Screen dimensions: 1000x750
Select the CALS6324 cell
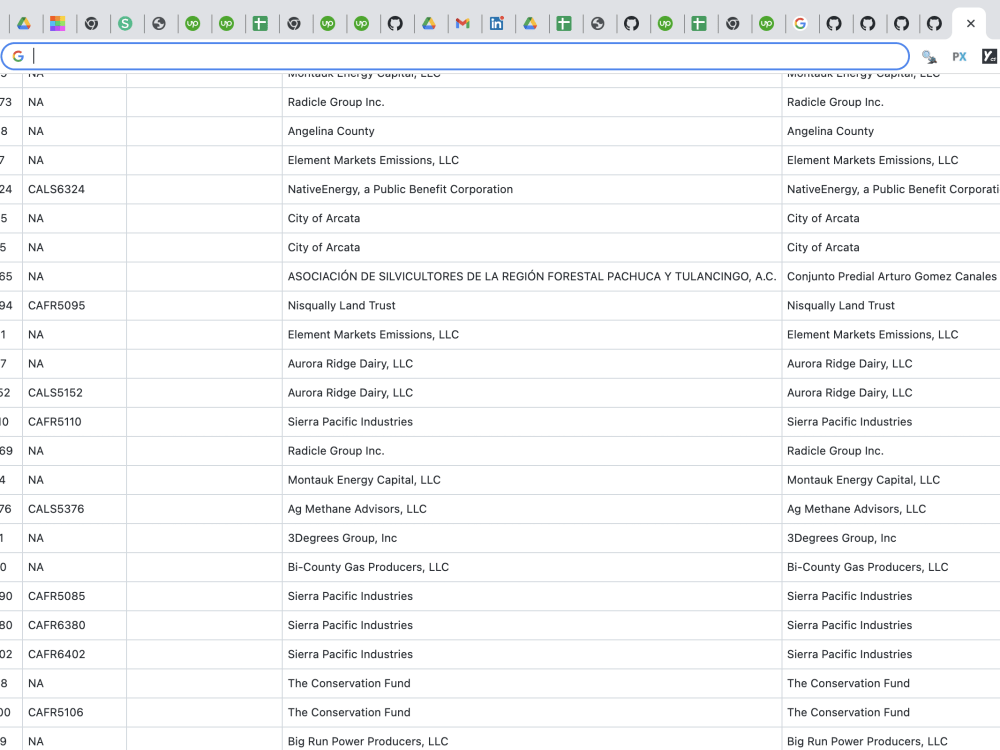pyautogui.click(x=74, y=189)
